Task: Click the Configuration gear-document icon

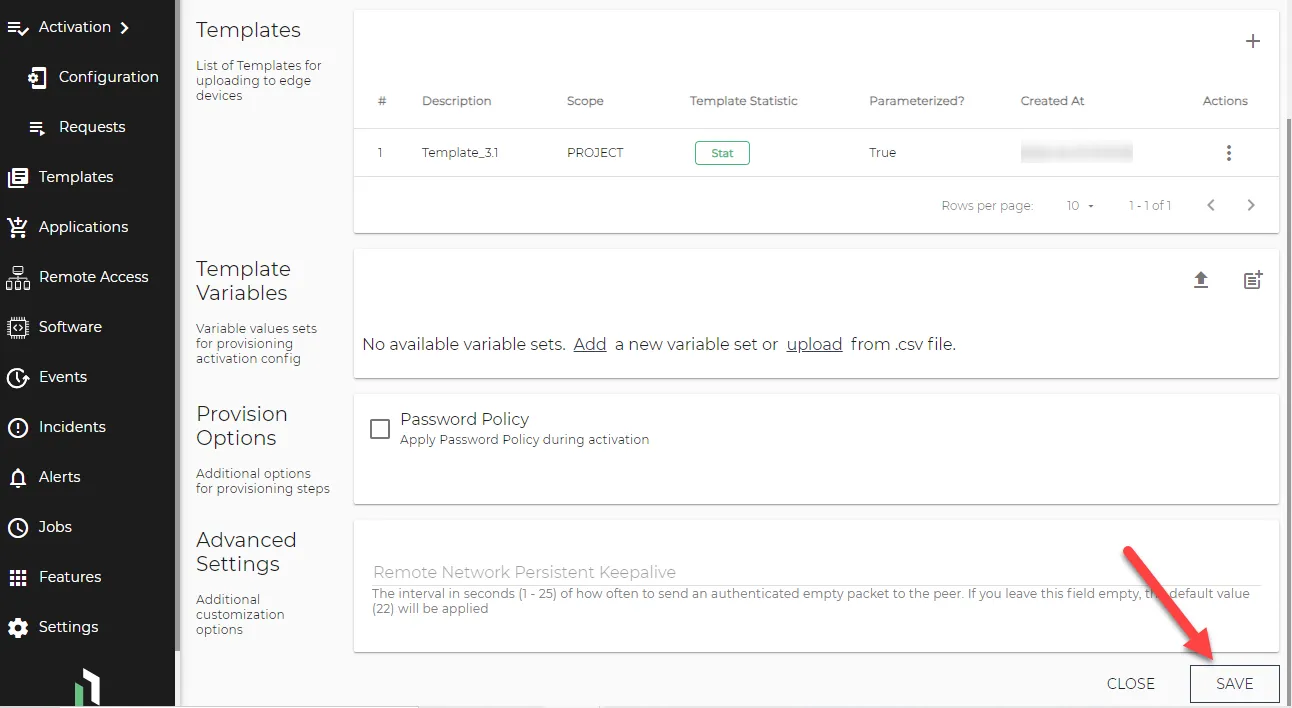Action: (37, 78)
